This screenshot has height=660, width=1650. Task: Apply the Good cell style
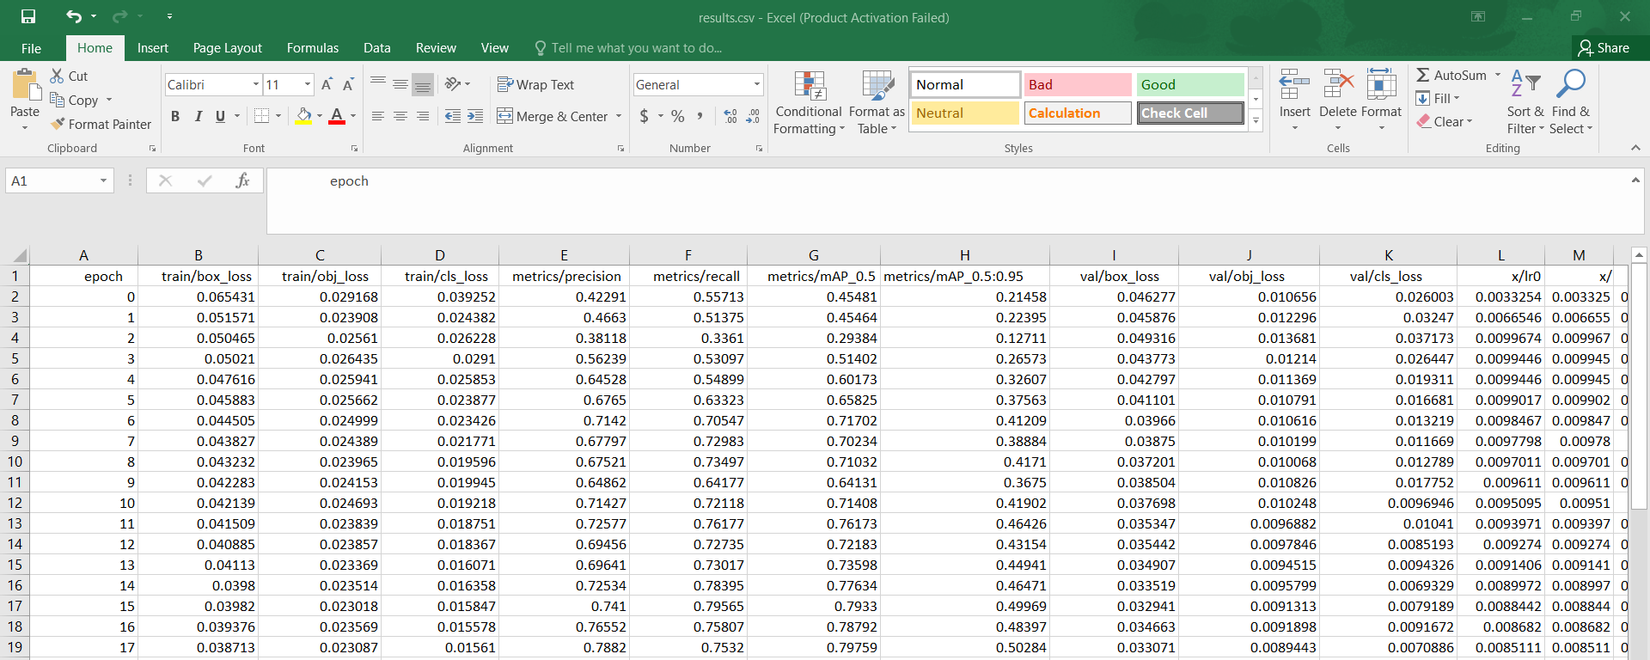coord(1189,85)
